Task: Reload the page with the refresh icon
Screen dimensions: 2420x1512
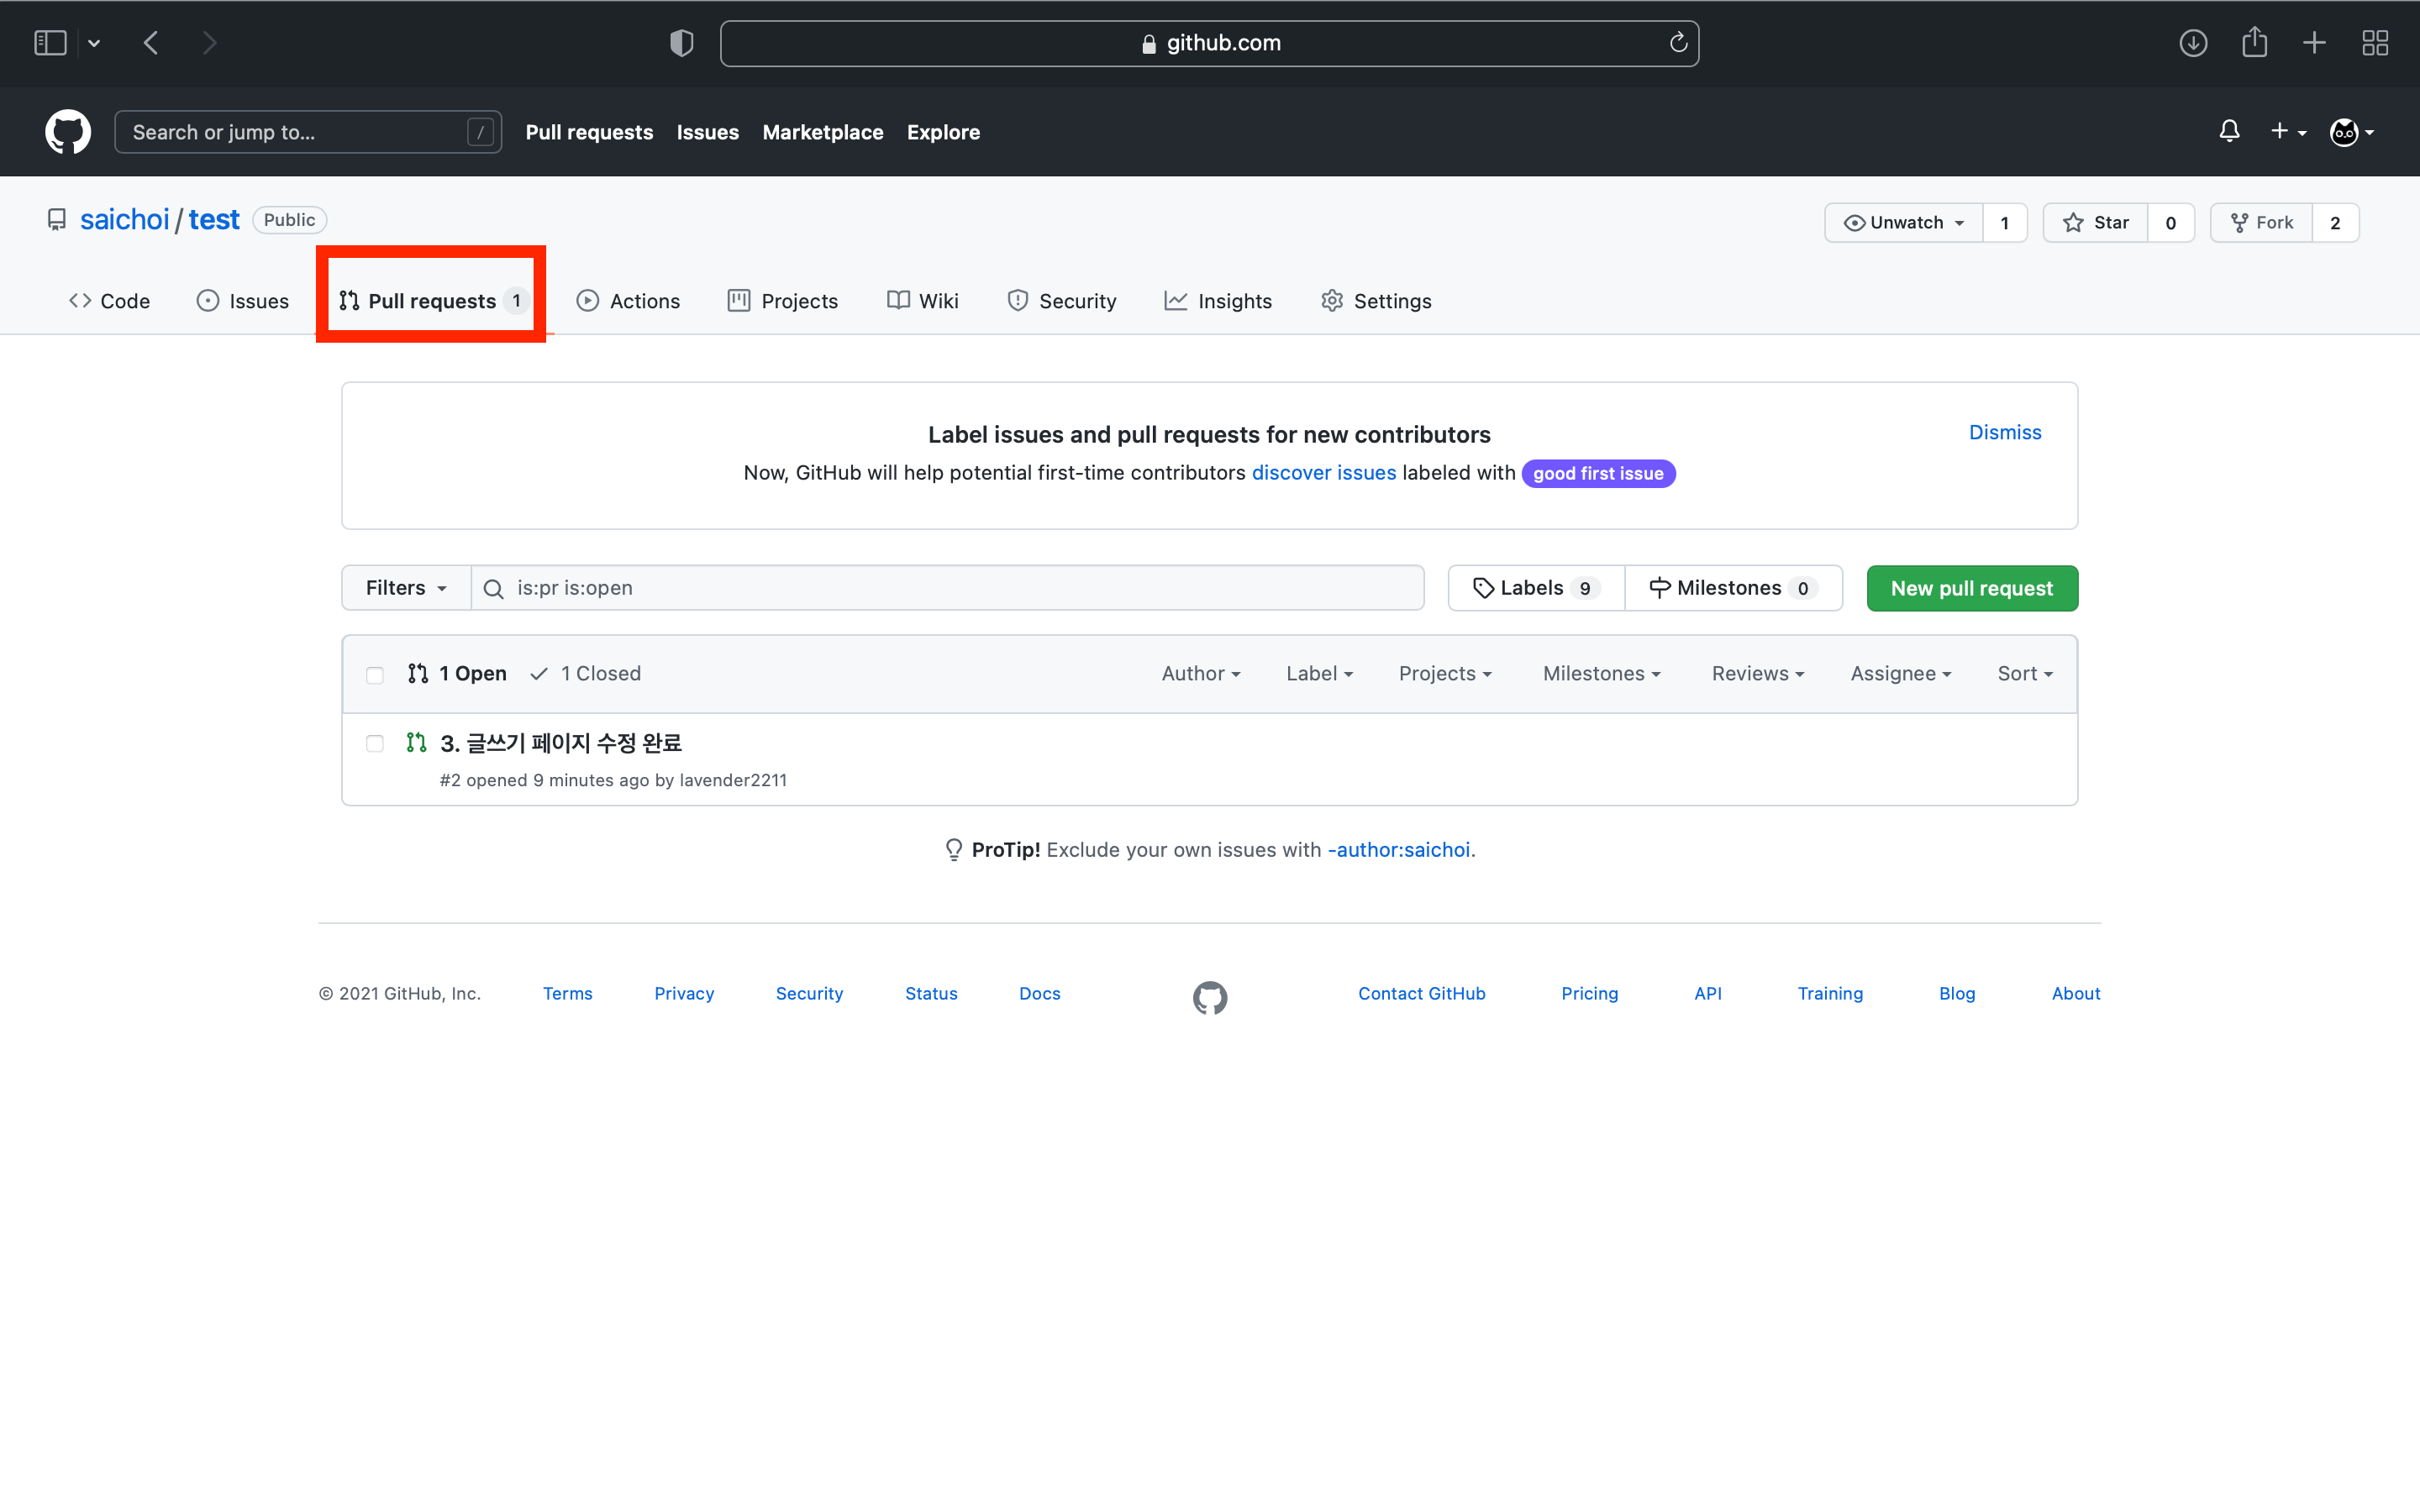Action: pos(1678,42)
